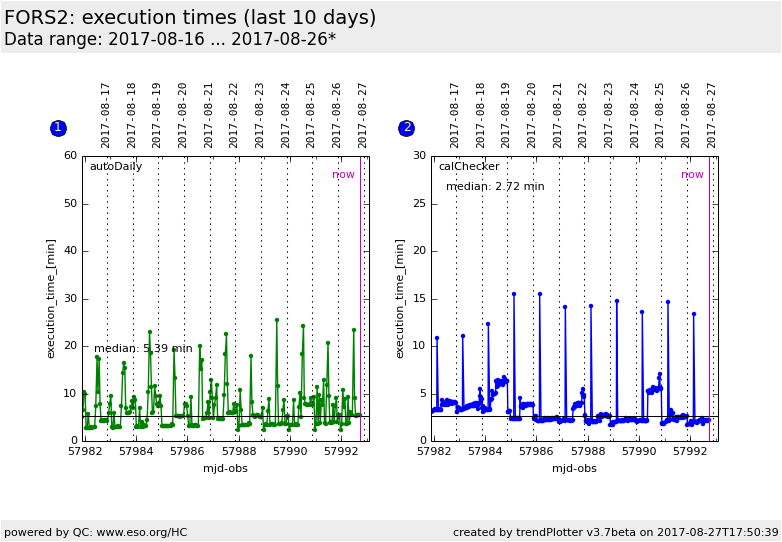782x542 pixels.
Task: Click the 'powered by QC: www.eso.org/HC' footer
Action: pos(95,532)
